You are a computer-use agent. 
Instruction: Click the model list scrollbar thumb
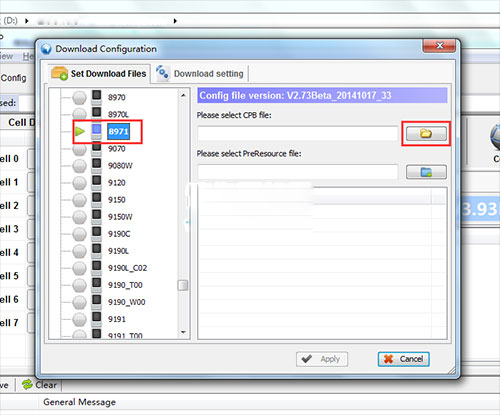(183, 285)
